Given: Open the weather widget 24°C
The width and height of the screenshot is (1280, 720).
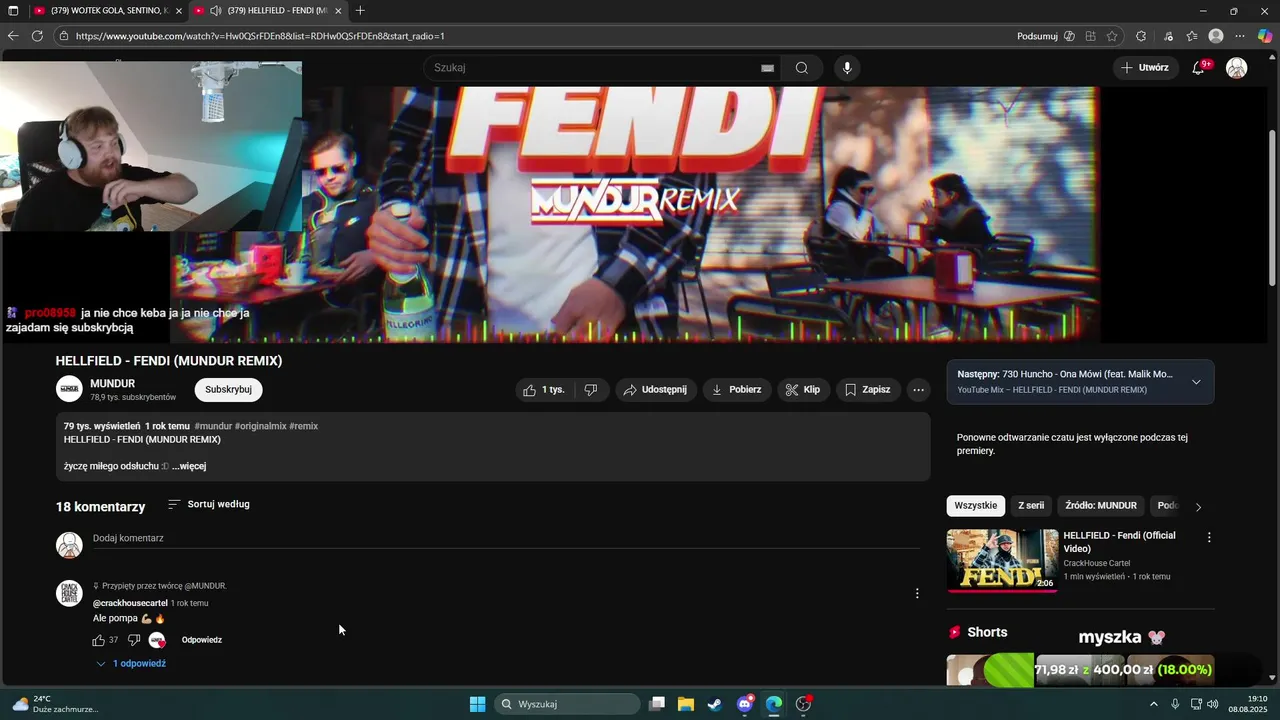Looking at the screenshot, I should coord(54,704).
